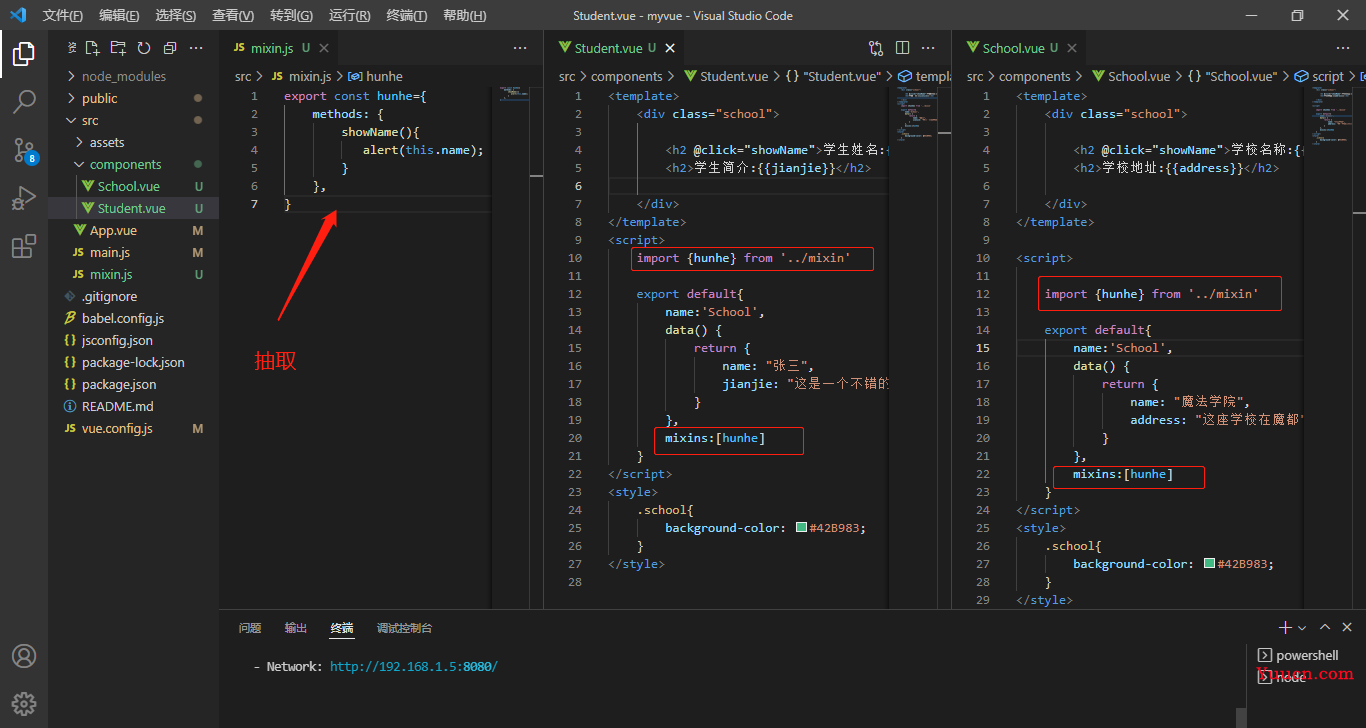Open hunhe symbol in mixin.js breadcrumb
Viewport: 1366px width, 728px height.
[x=375, y=76]
